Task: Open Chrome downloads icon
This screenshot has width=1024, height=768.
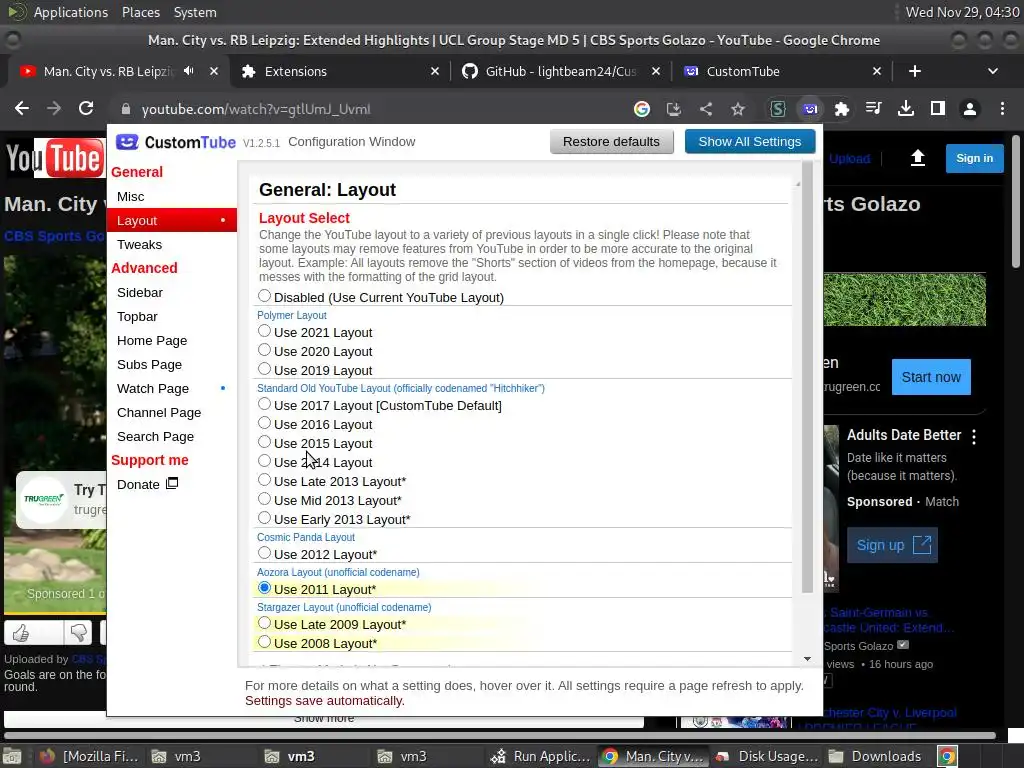Action: (906, 108)
